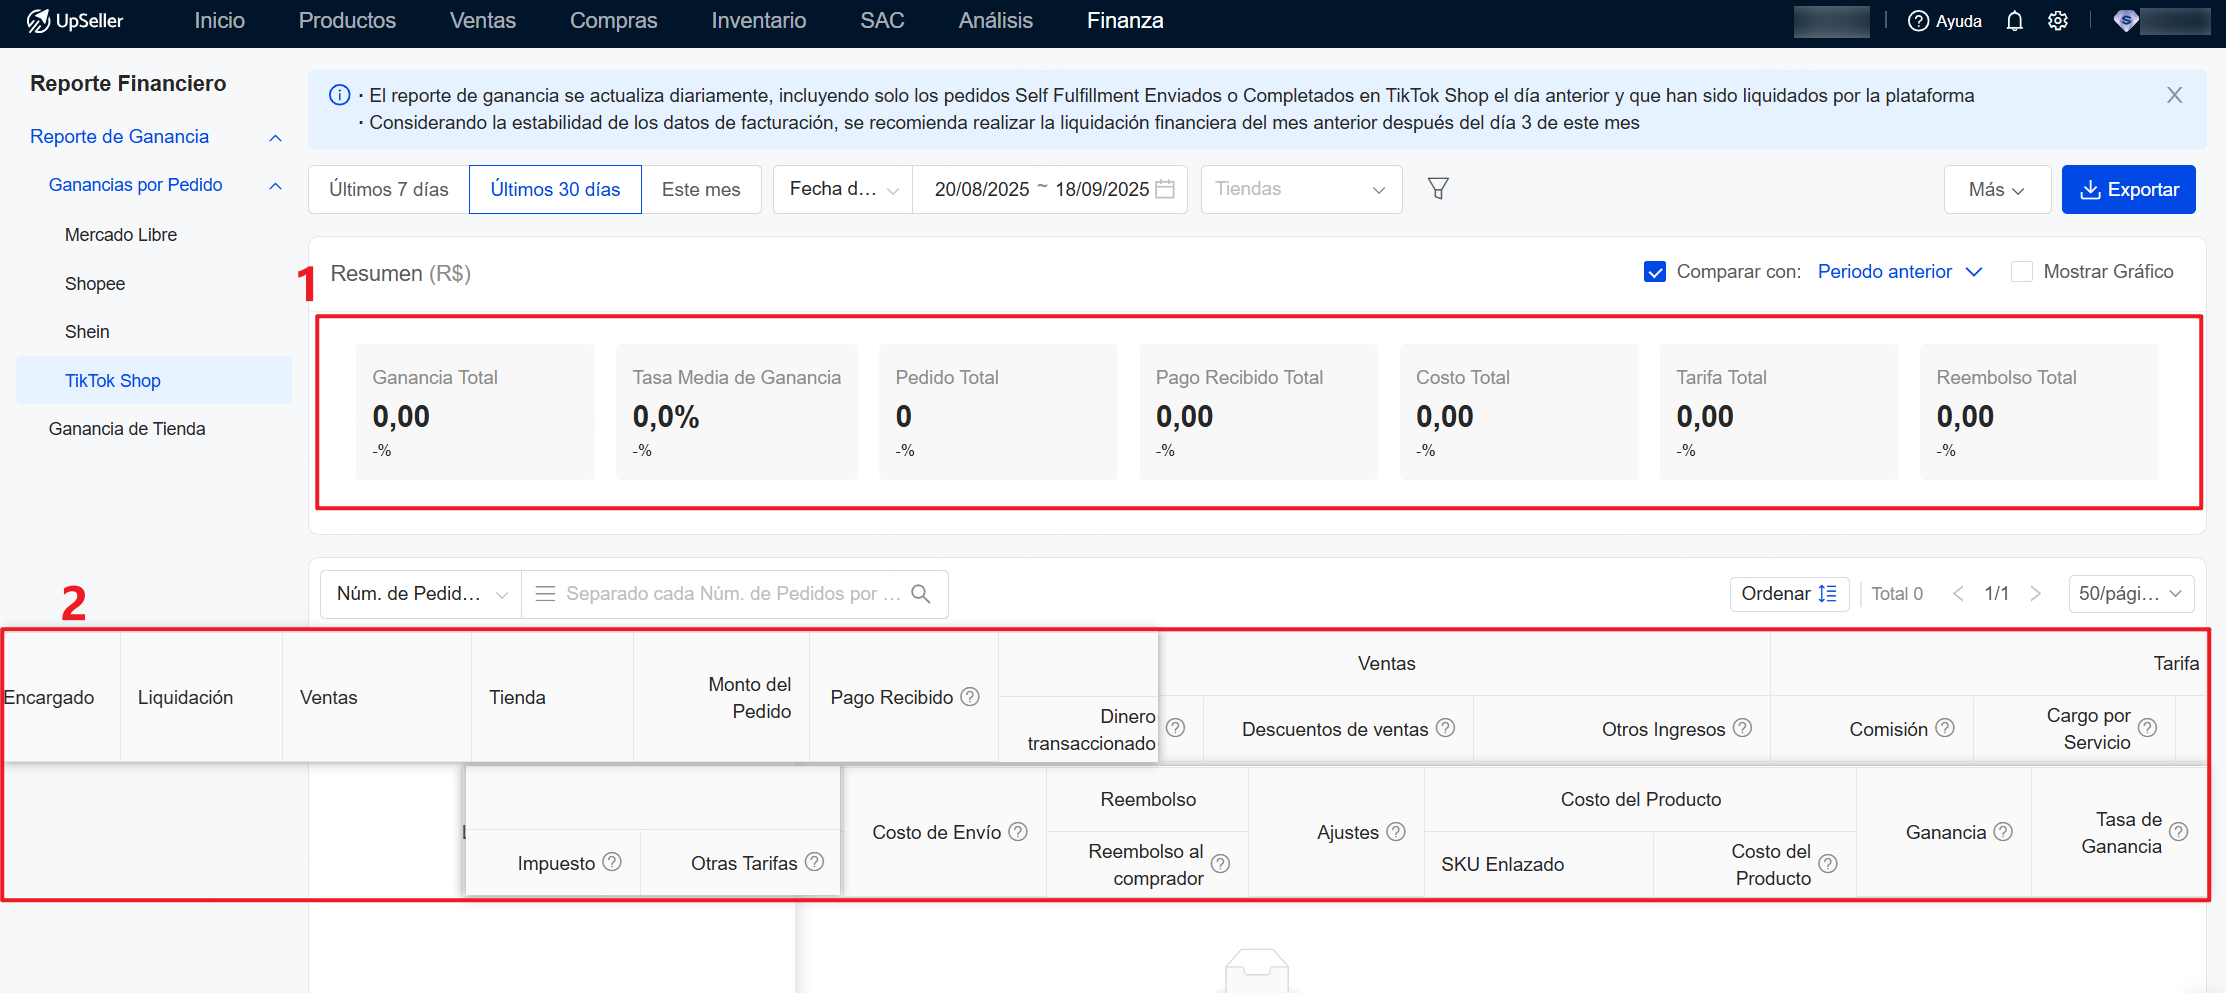Screen dimensions: 2226x993
Task: Click help icon beside Comisión column
Action: (1945, 728)
